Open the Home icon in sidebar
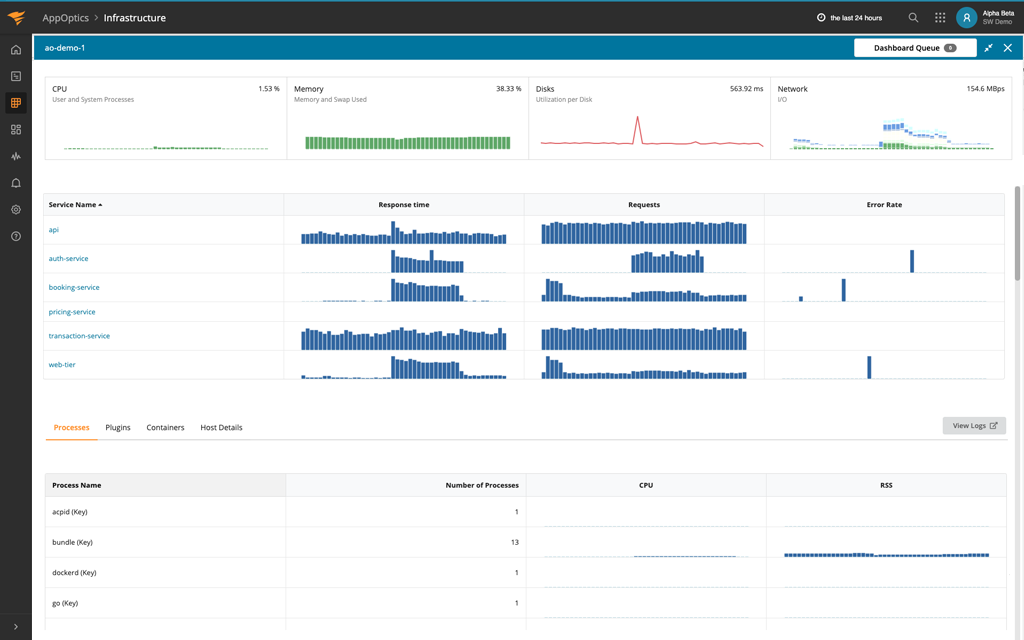The image size is (1024, 640). tap(16, 50)
